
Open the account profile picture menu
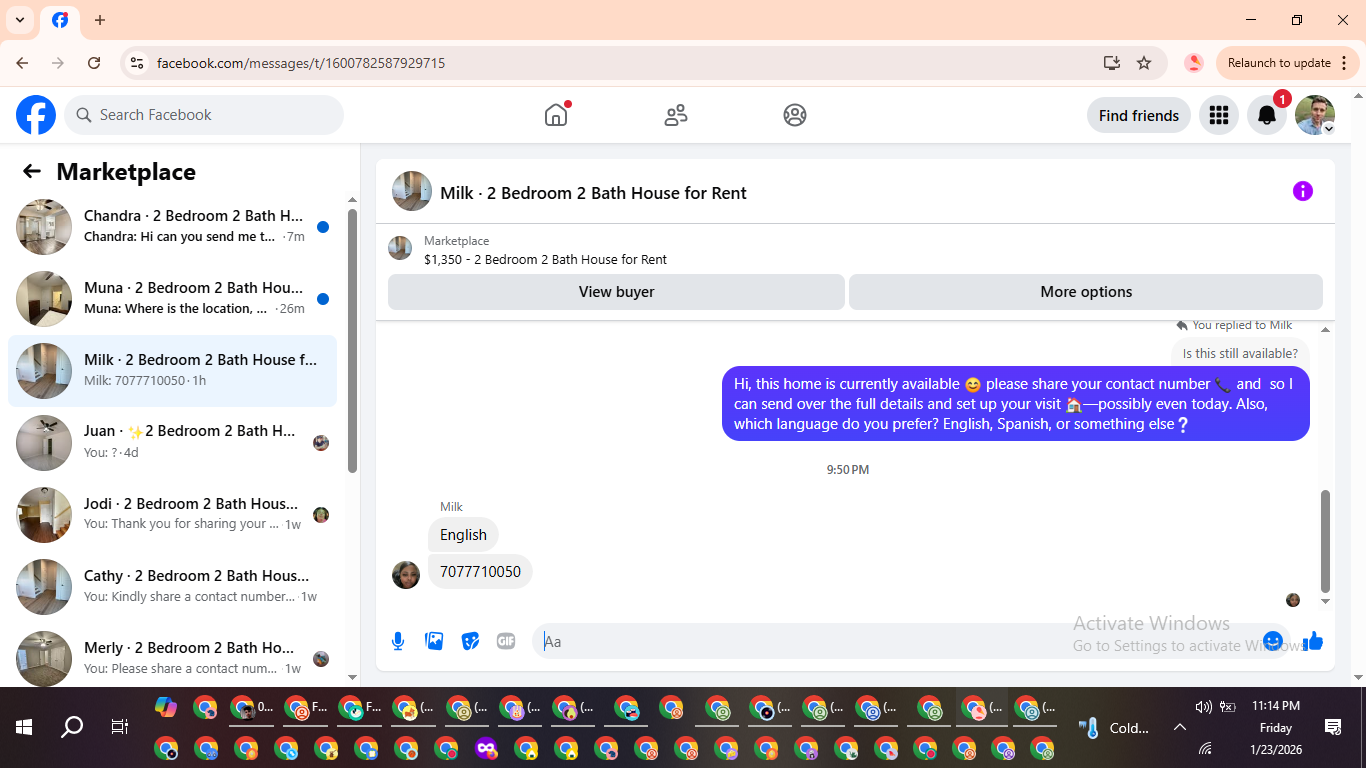pyautogui.click(x=1315, y=115)
